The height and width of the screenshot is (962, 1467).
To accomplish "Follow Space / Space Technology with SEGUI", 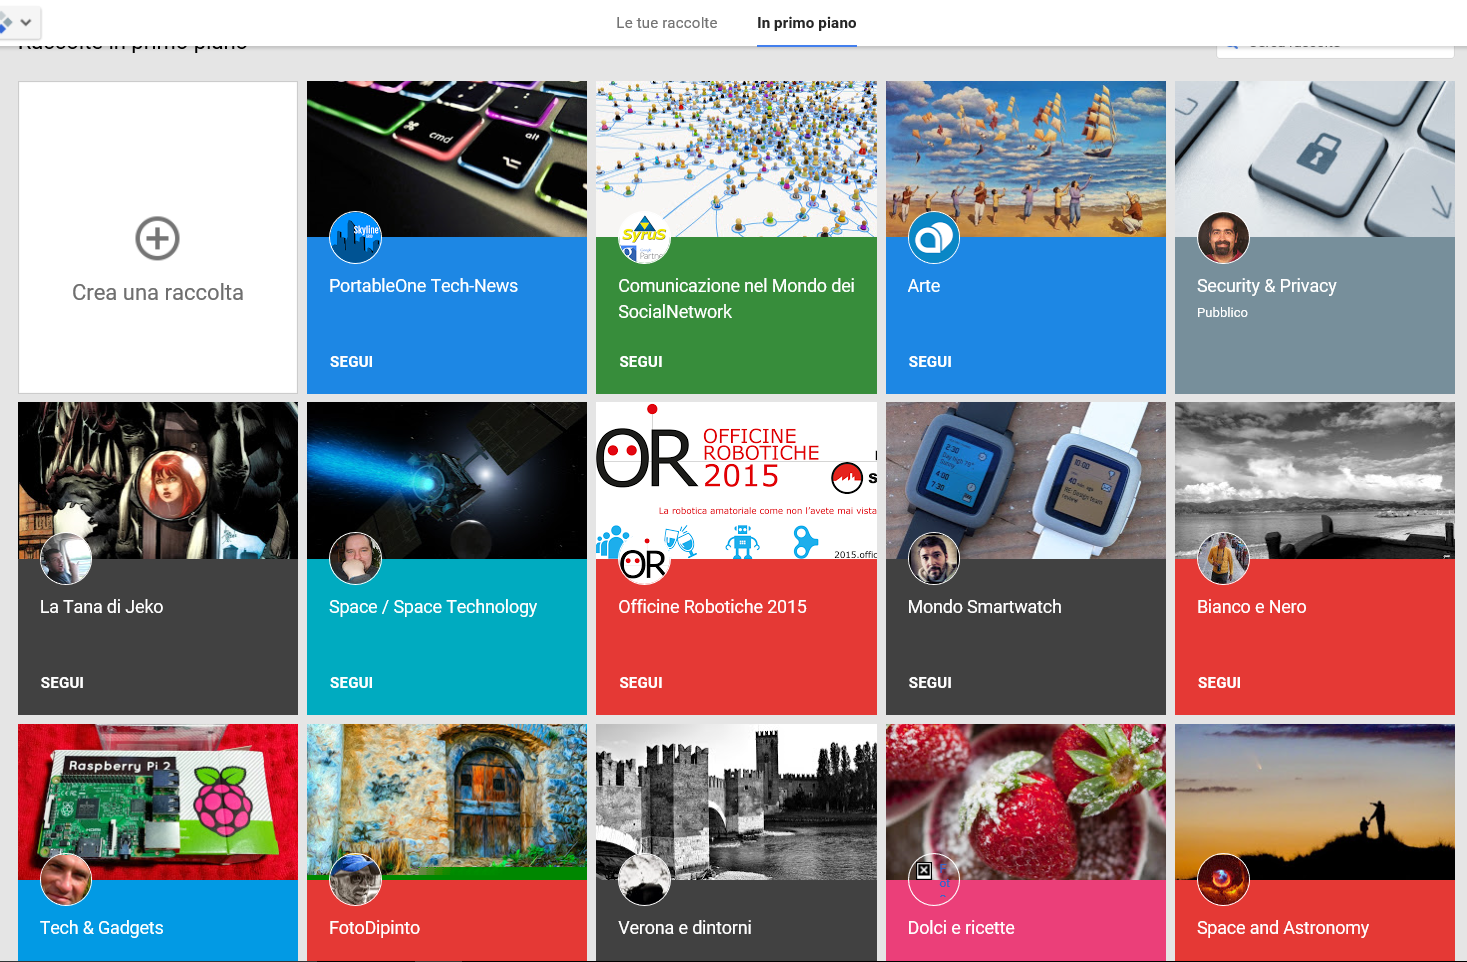I will (x=351, y=683).
